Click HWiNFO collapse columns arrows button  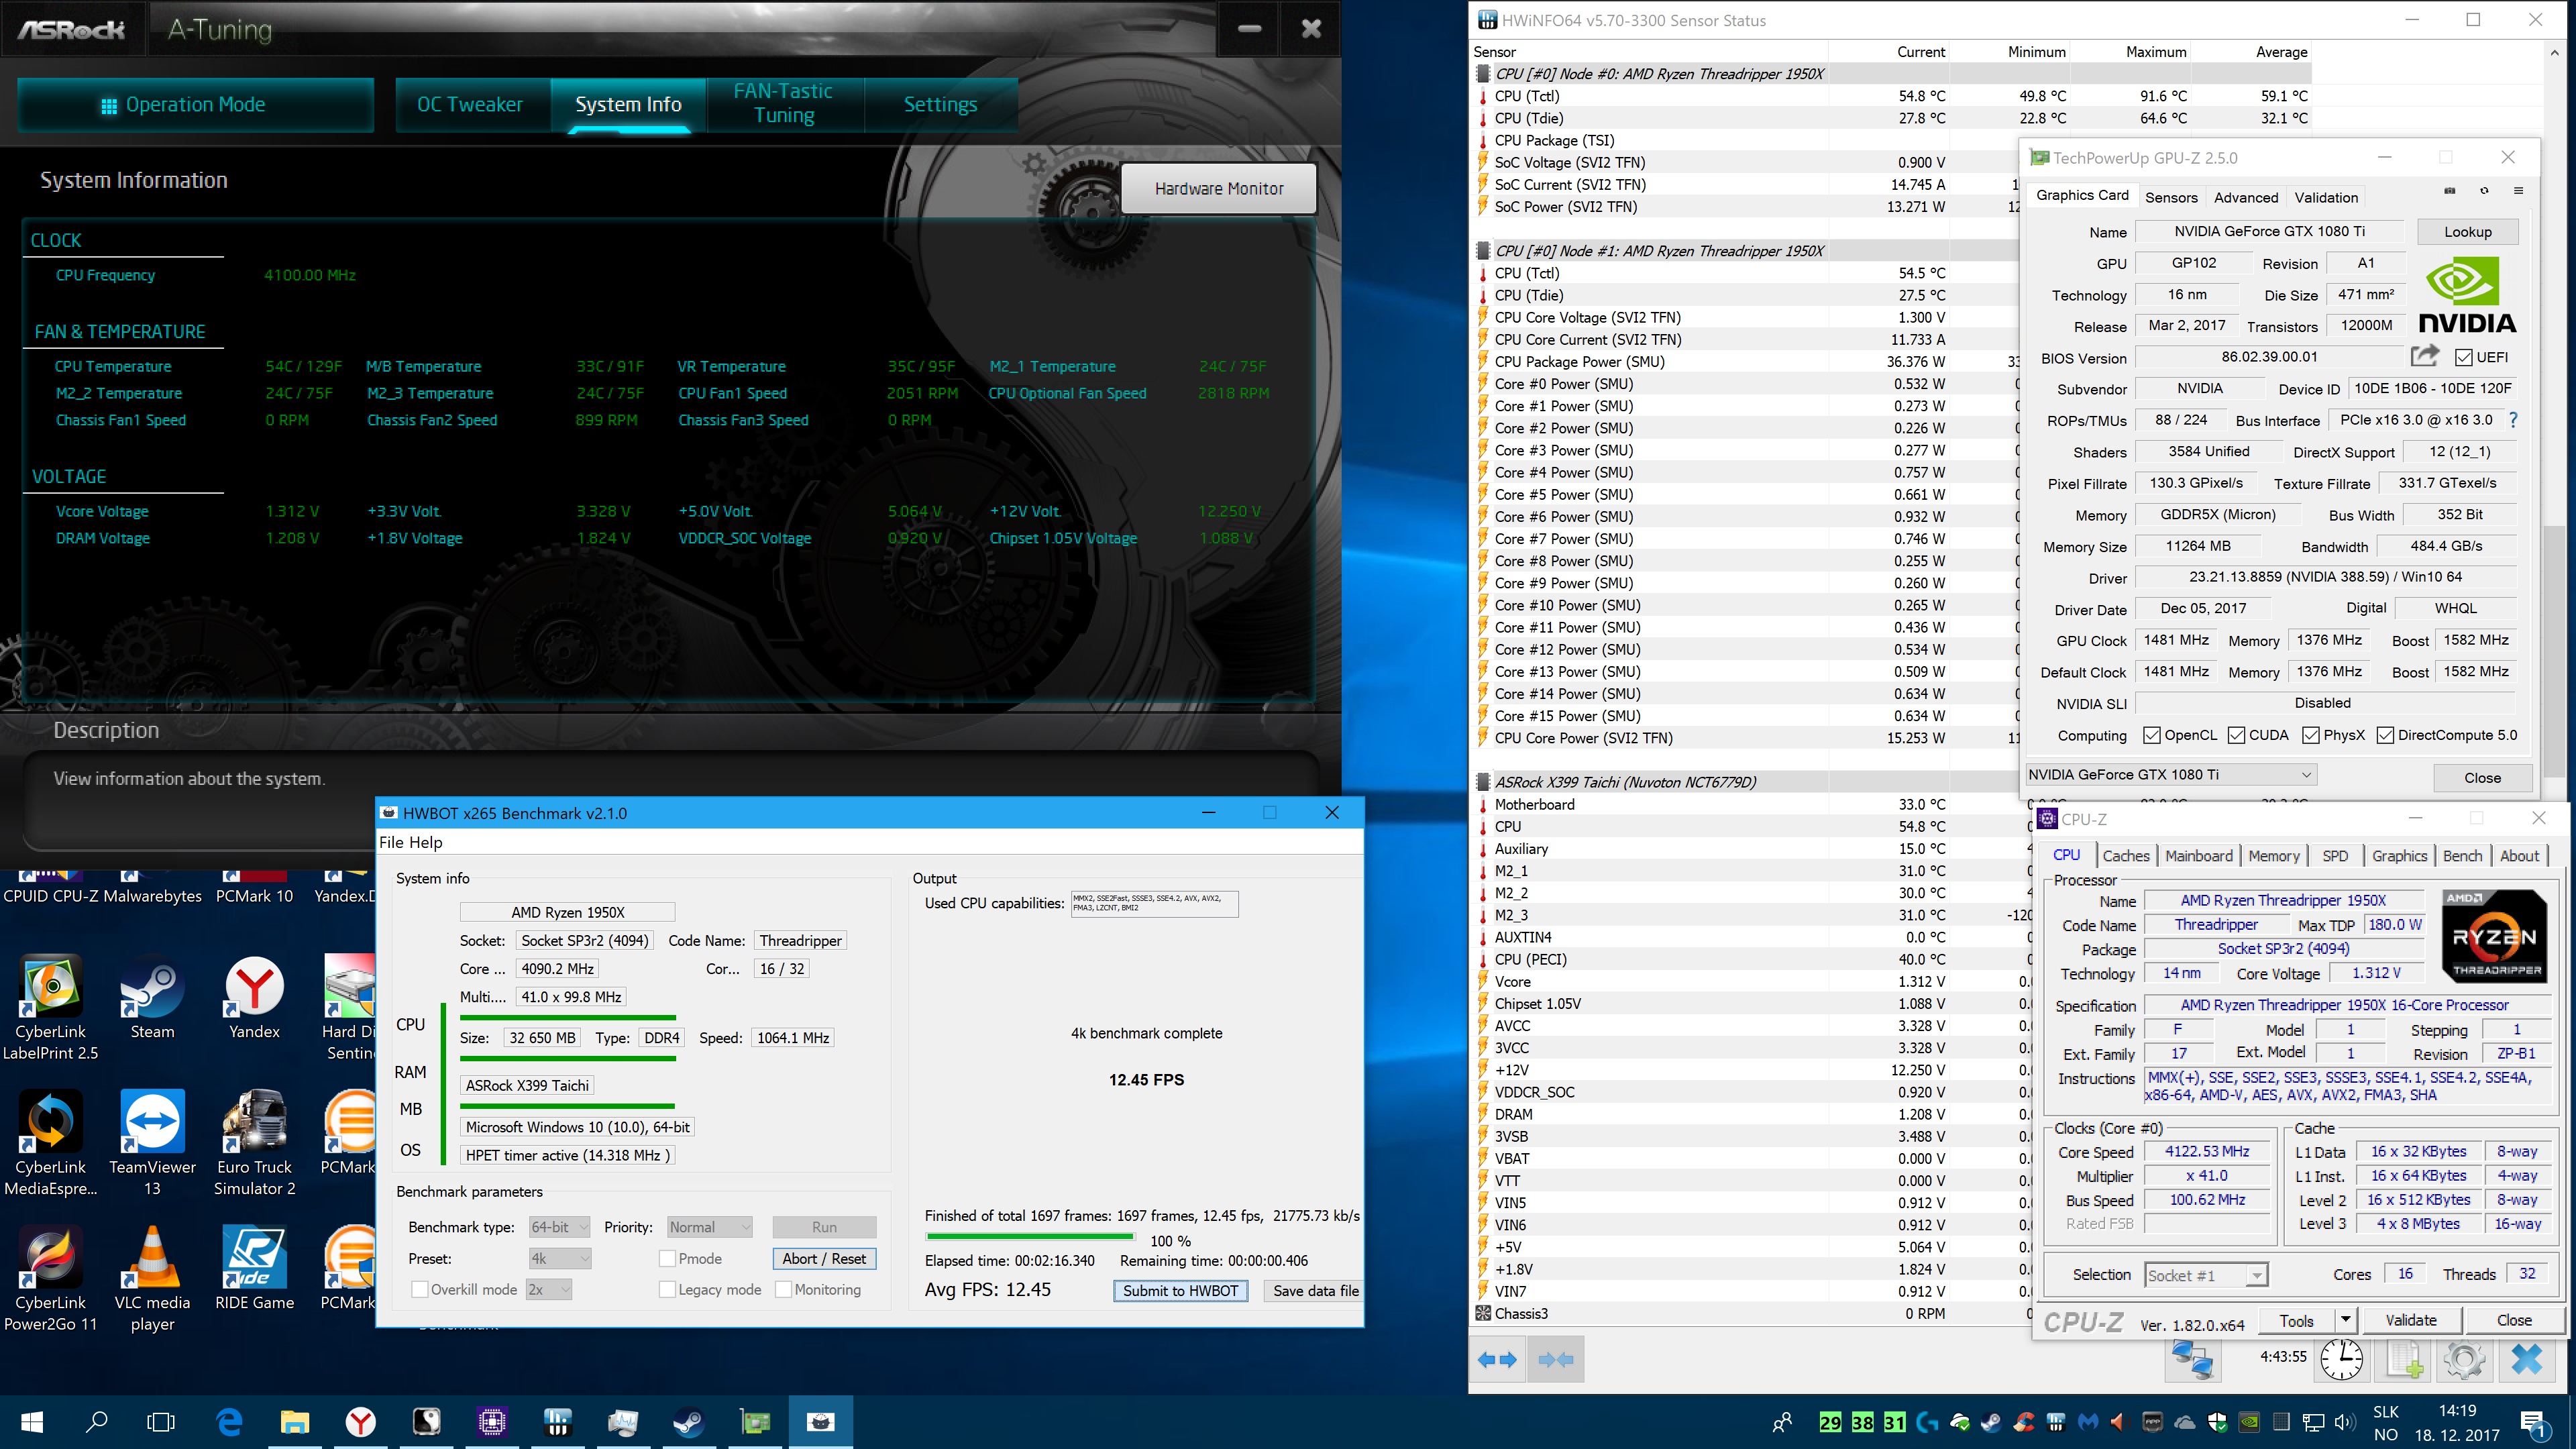tap(1556, 1359)
